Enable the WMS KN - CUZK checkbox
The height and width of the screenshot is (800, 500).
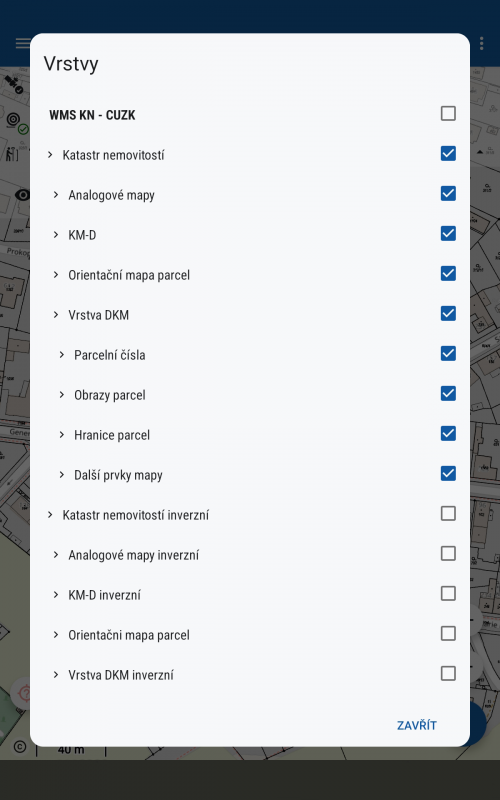coord(448,113)
